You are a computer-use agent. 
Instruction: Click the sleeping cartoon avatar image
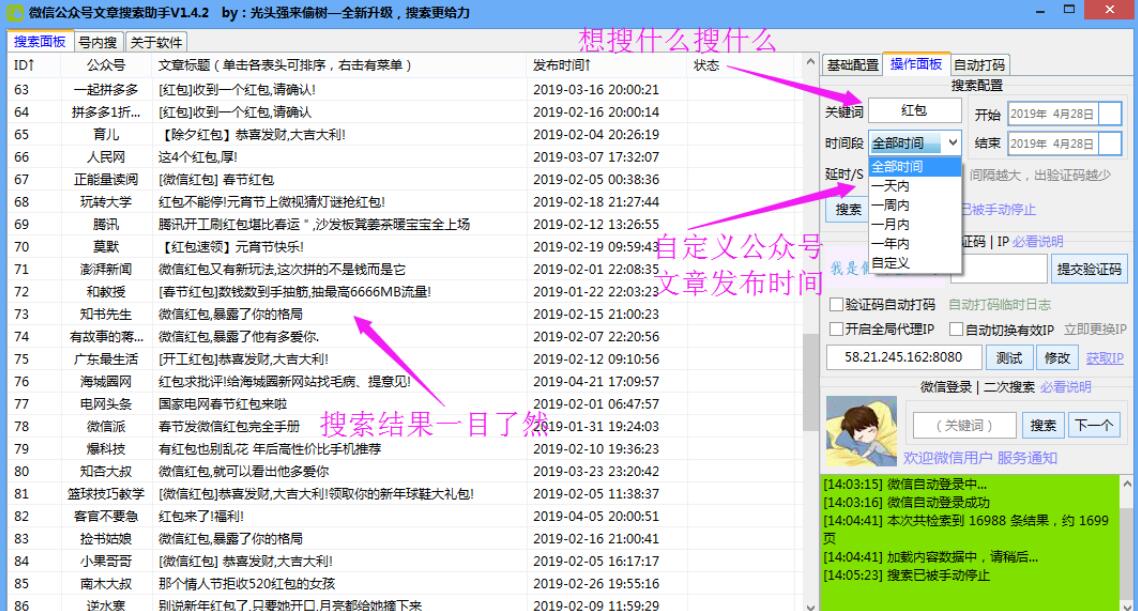click(x=861, y=432)
